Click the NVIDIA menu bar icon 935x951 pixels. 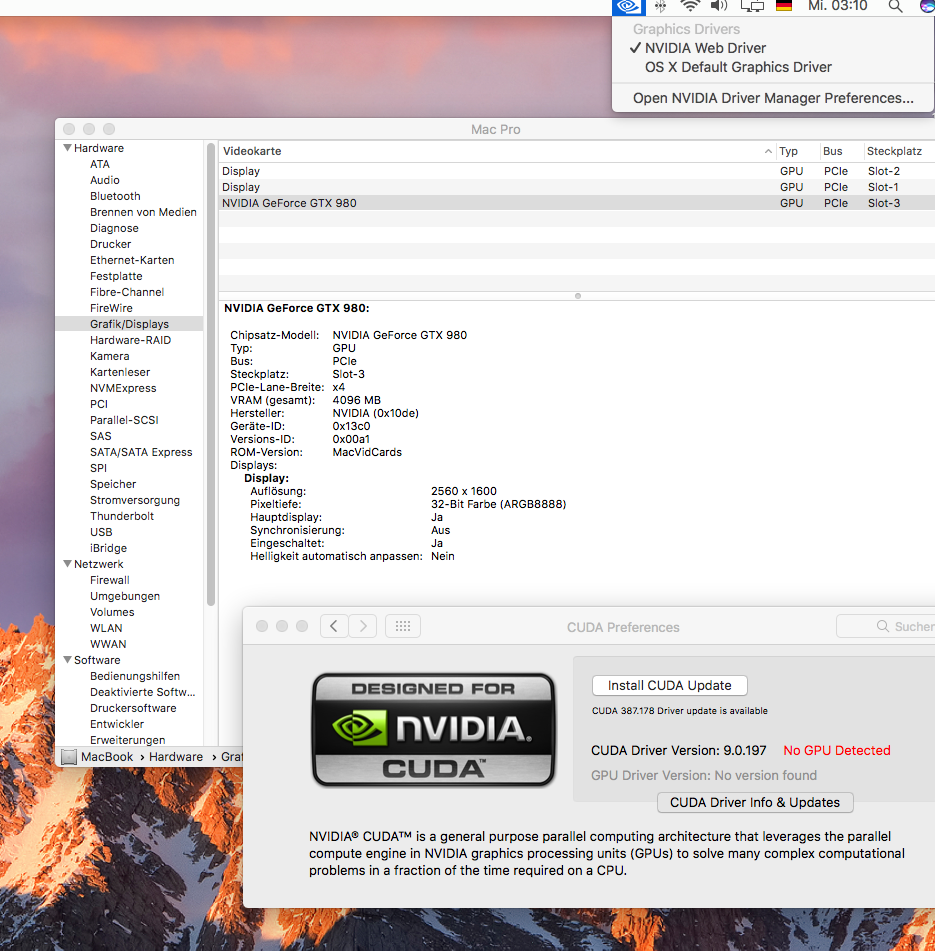[628, 7]
